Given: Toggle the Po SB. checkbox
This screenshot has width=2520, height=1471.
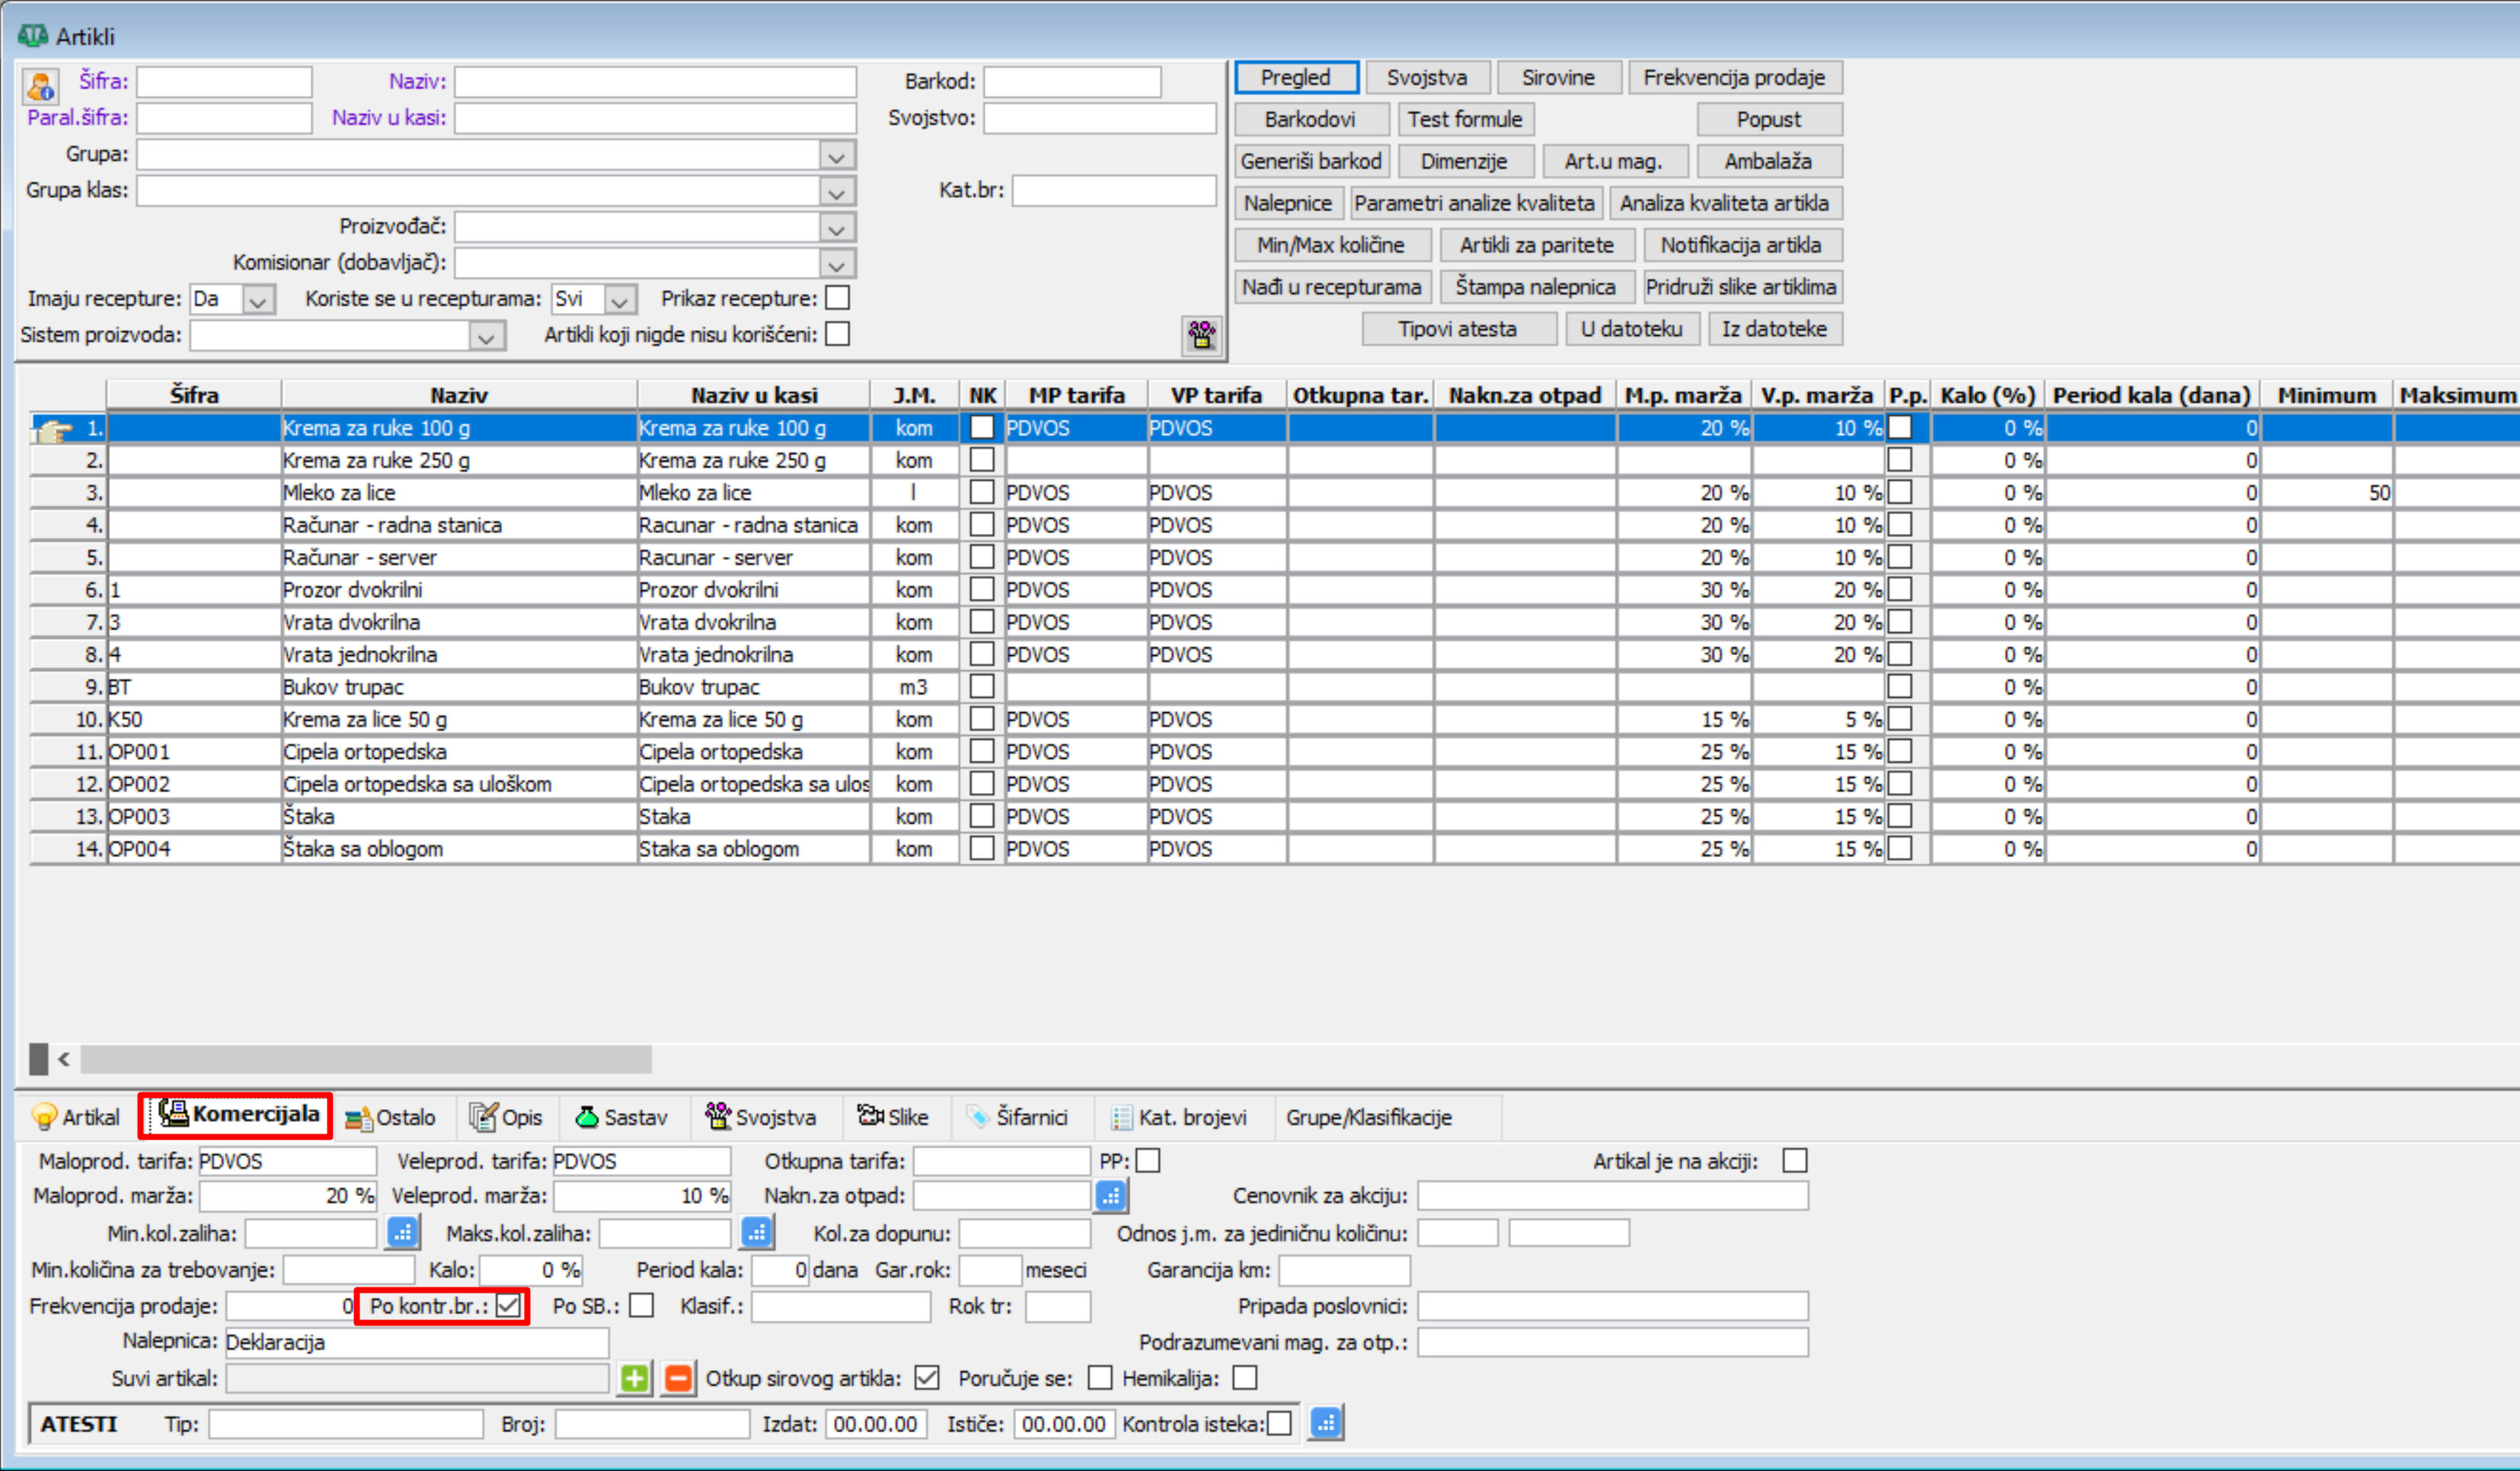Looking at the screenshot, I should click(x=642, y=1306).
